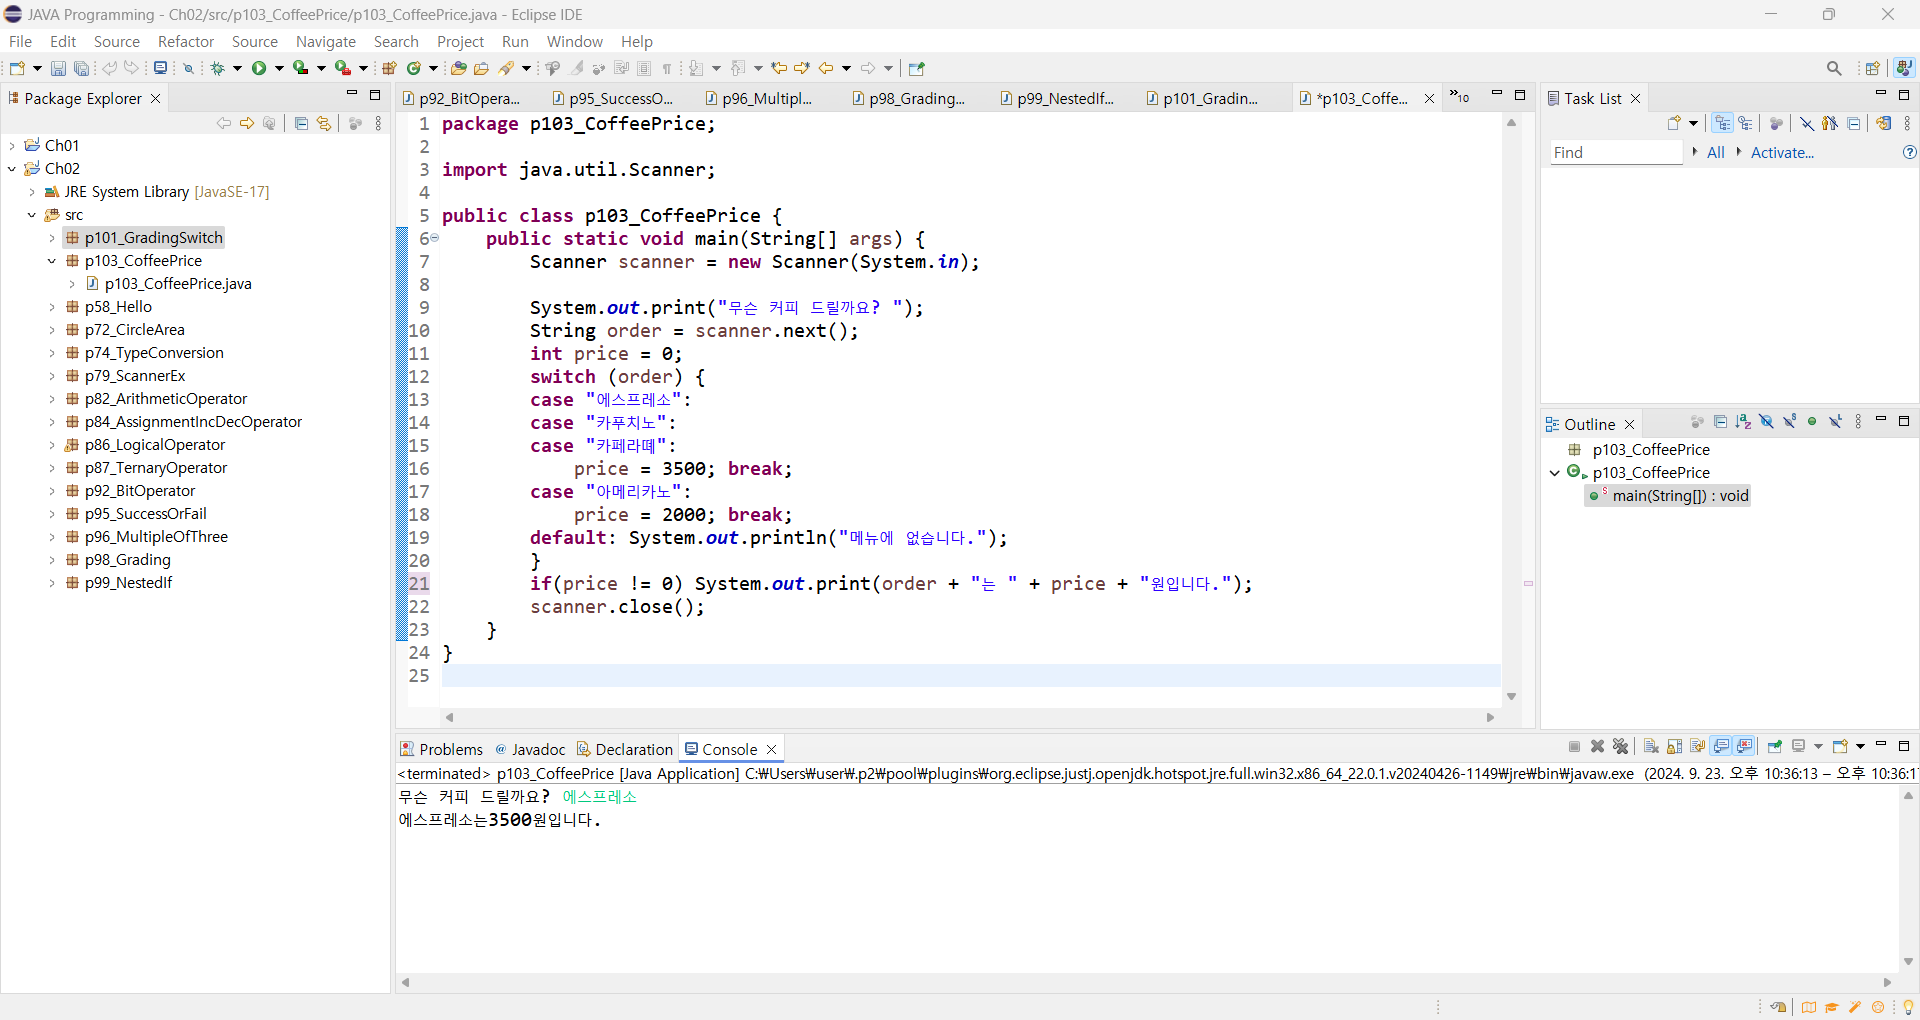
Task: Navigate Back with yellow left arrow
Action: [x=826, y=68]
